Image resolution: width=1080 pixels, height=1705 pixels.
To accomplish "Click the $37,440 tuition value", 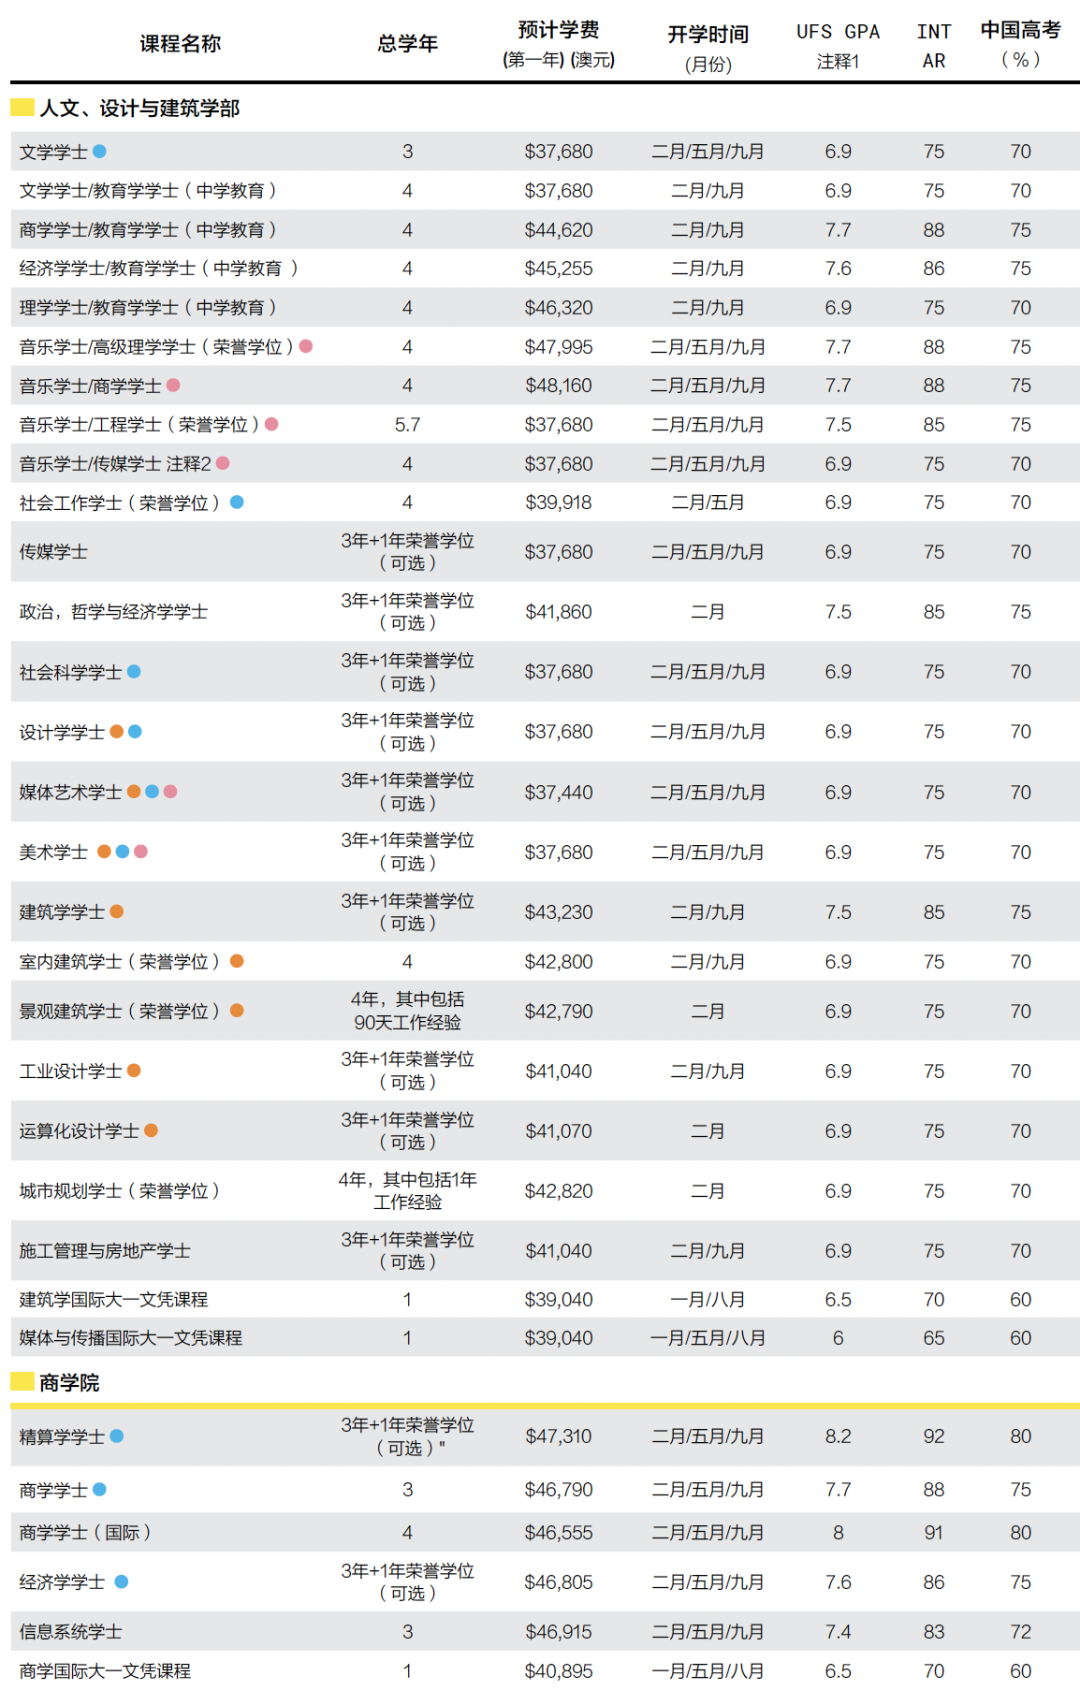I will [559, 792].
